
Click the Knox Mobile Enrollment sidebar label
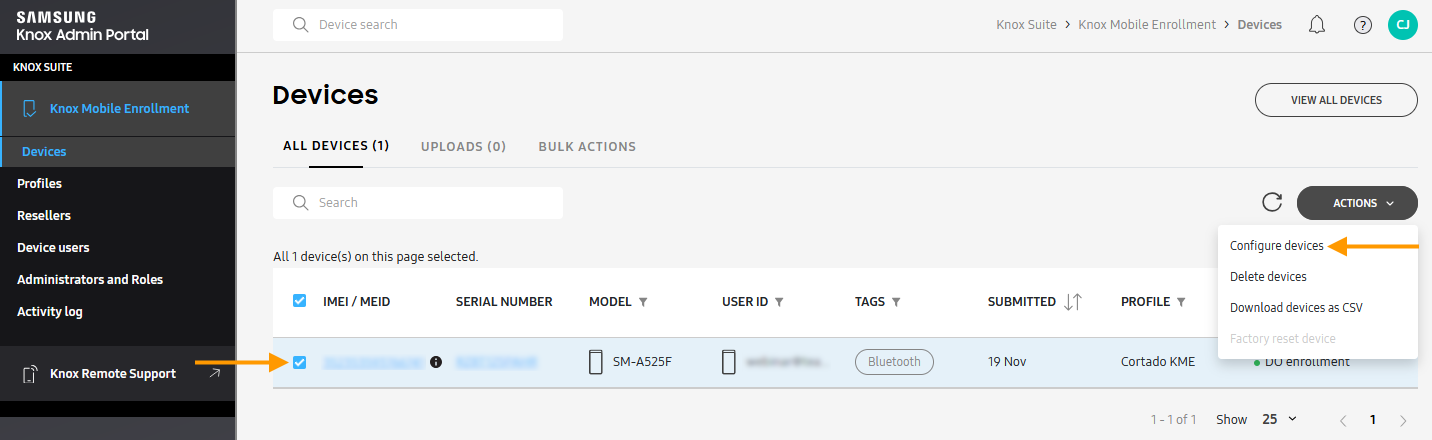tap(119, 108)
